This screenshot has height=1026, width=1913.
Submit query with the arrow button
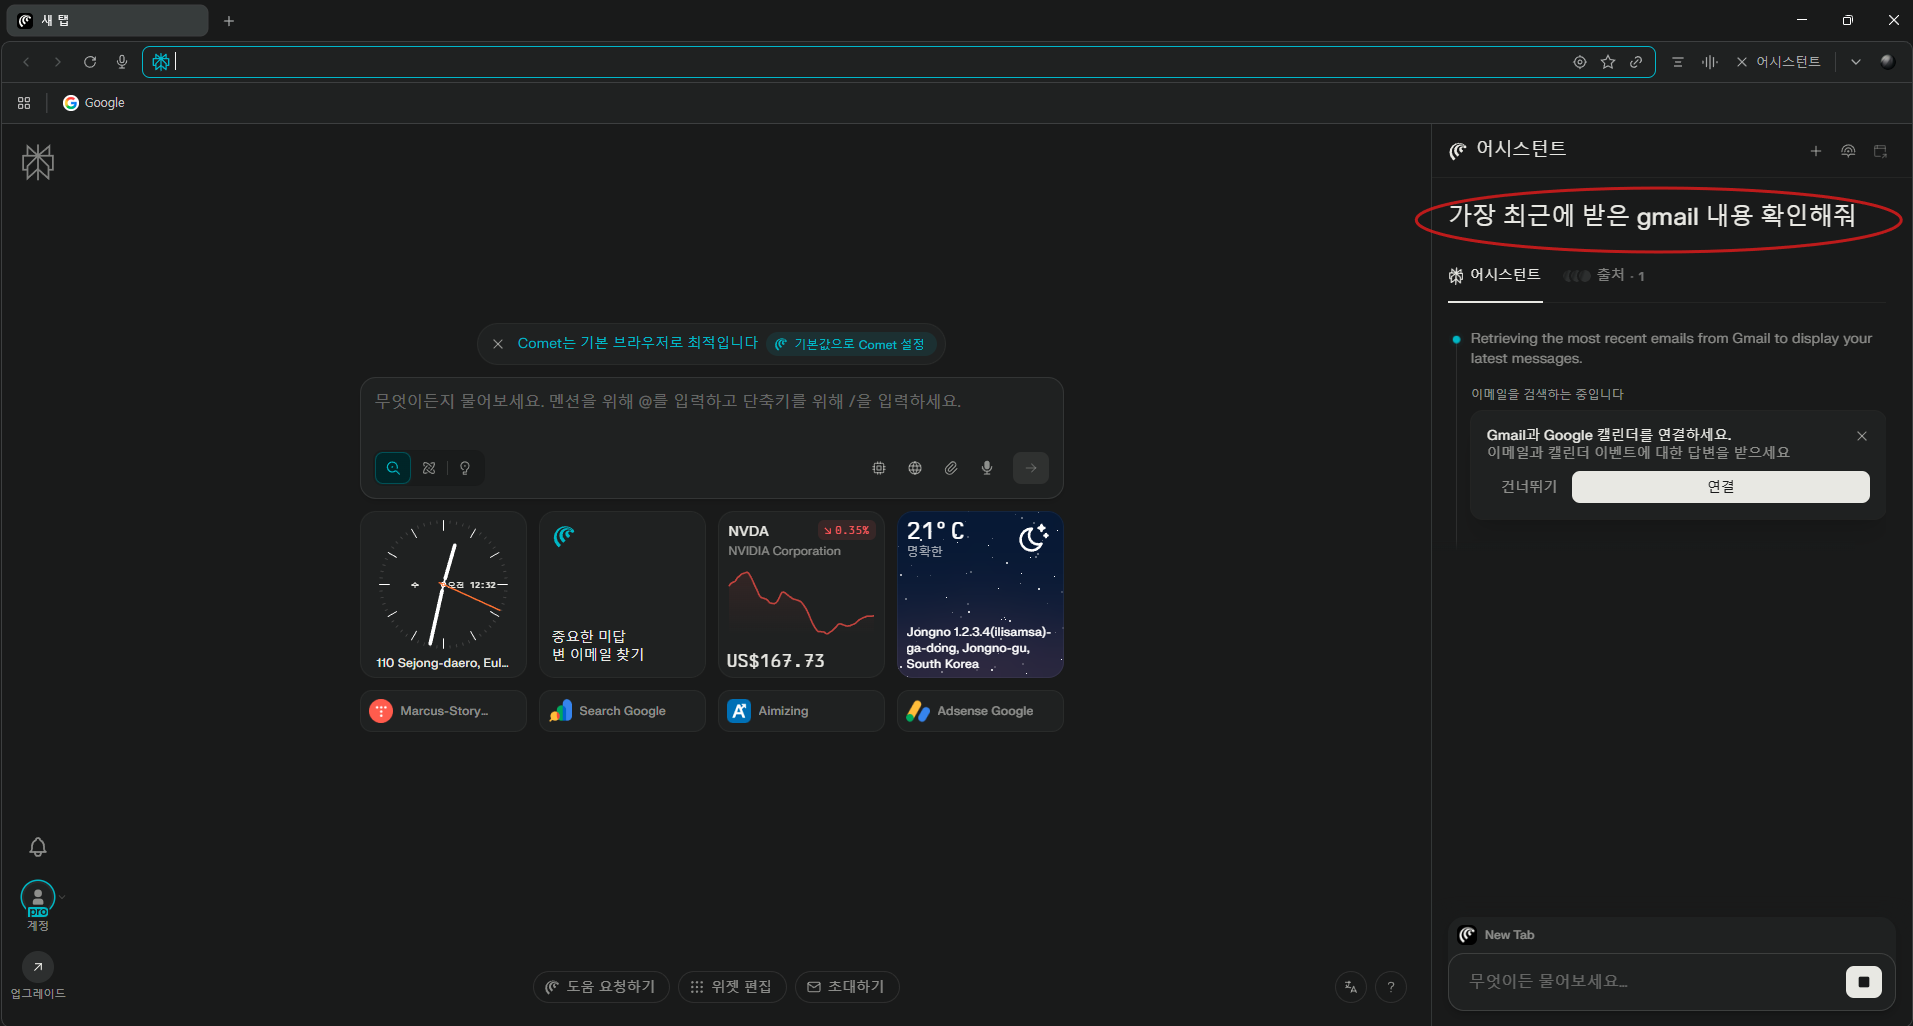tap(1031, 468)
